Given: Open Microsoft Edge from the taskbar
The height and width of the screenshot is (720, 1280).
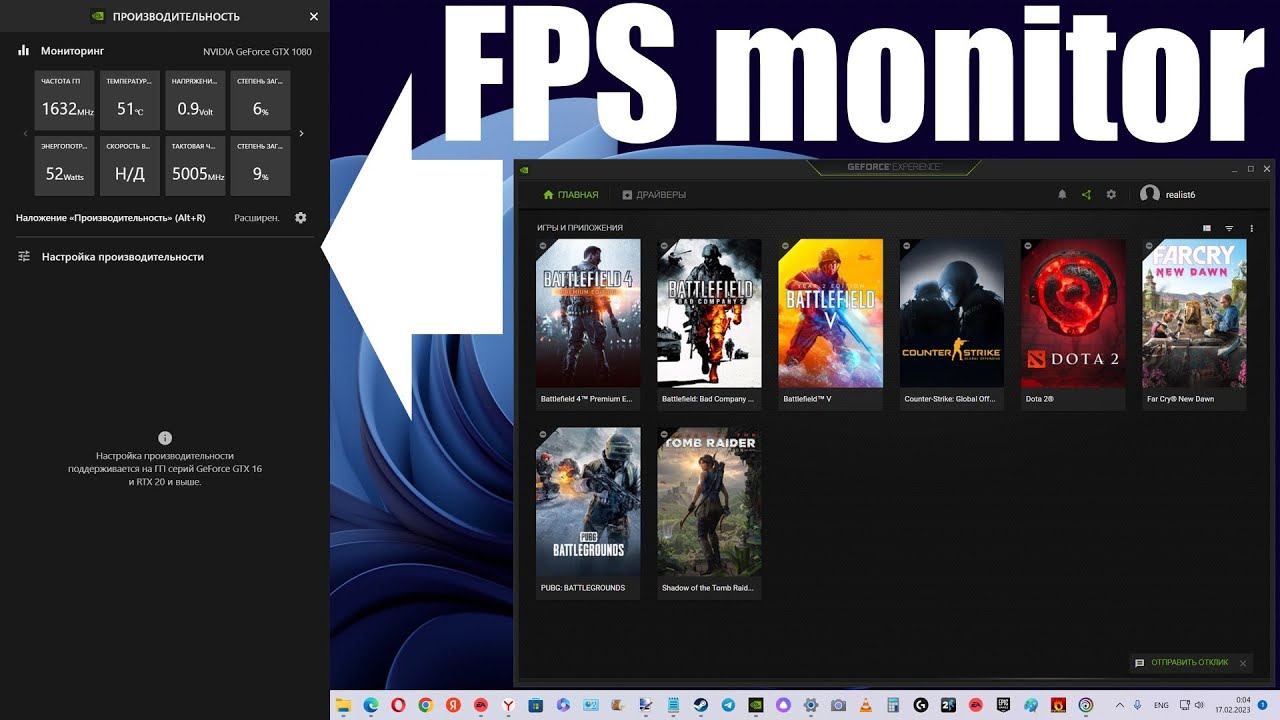Looking at the screenshot, I should click(371, 705).
